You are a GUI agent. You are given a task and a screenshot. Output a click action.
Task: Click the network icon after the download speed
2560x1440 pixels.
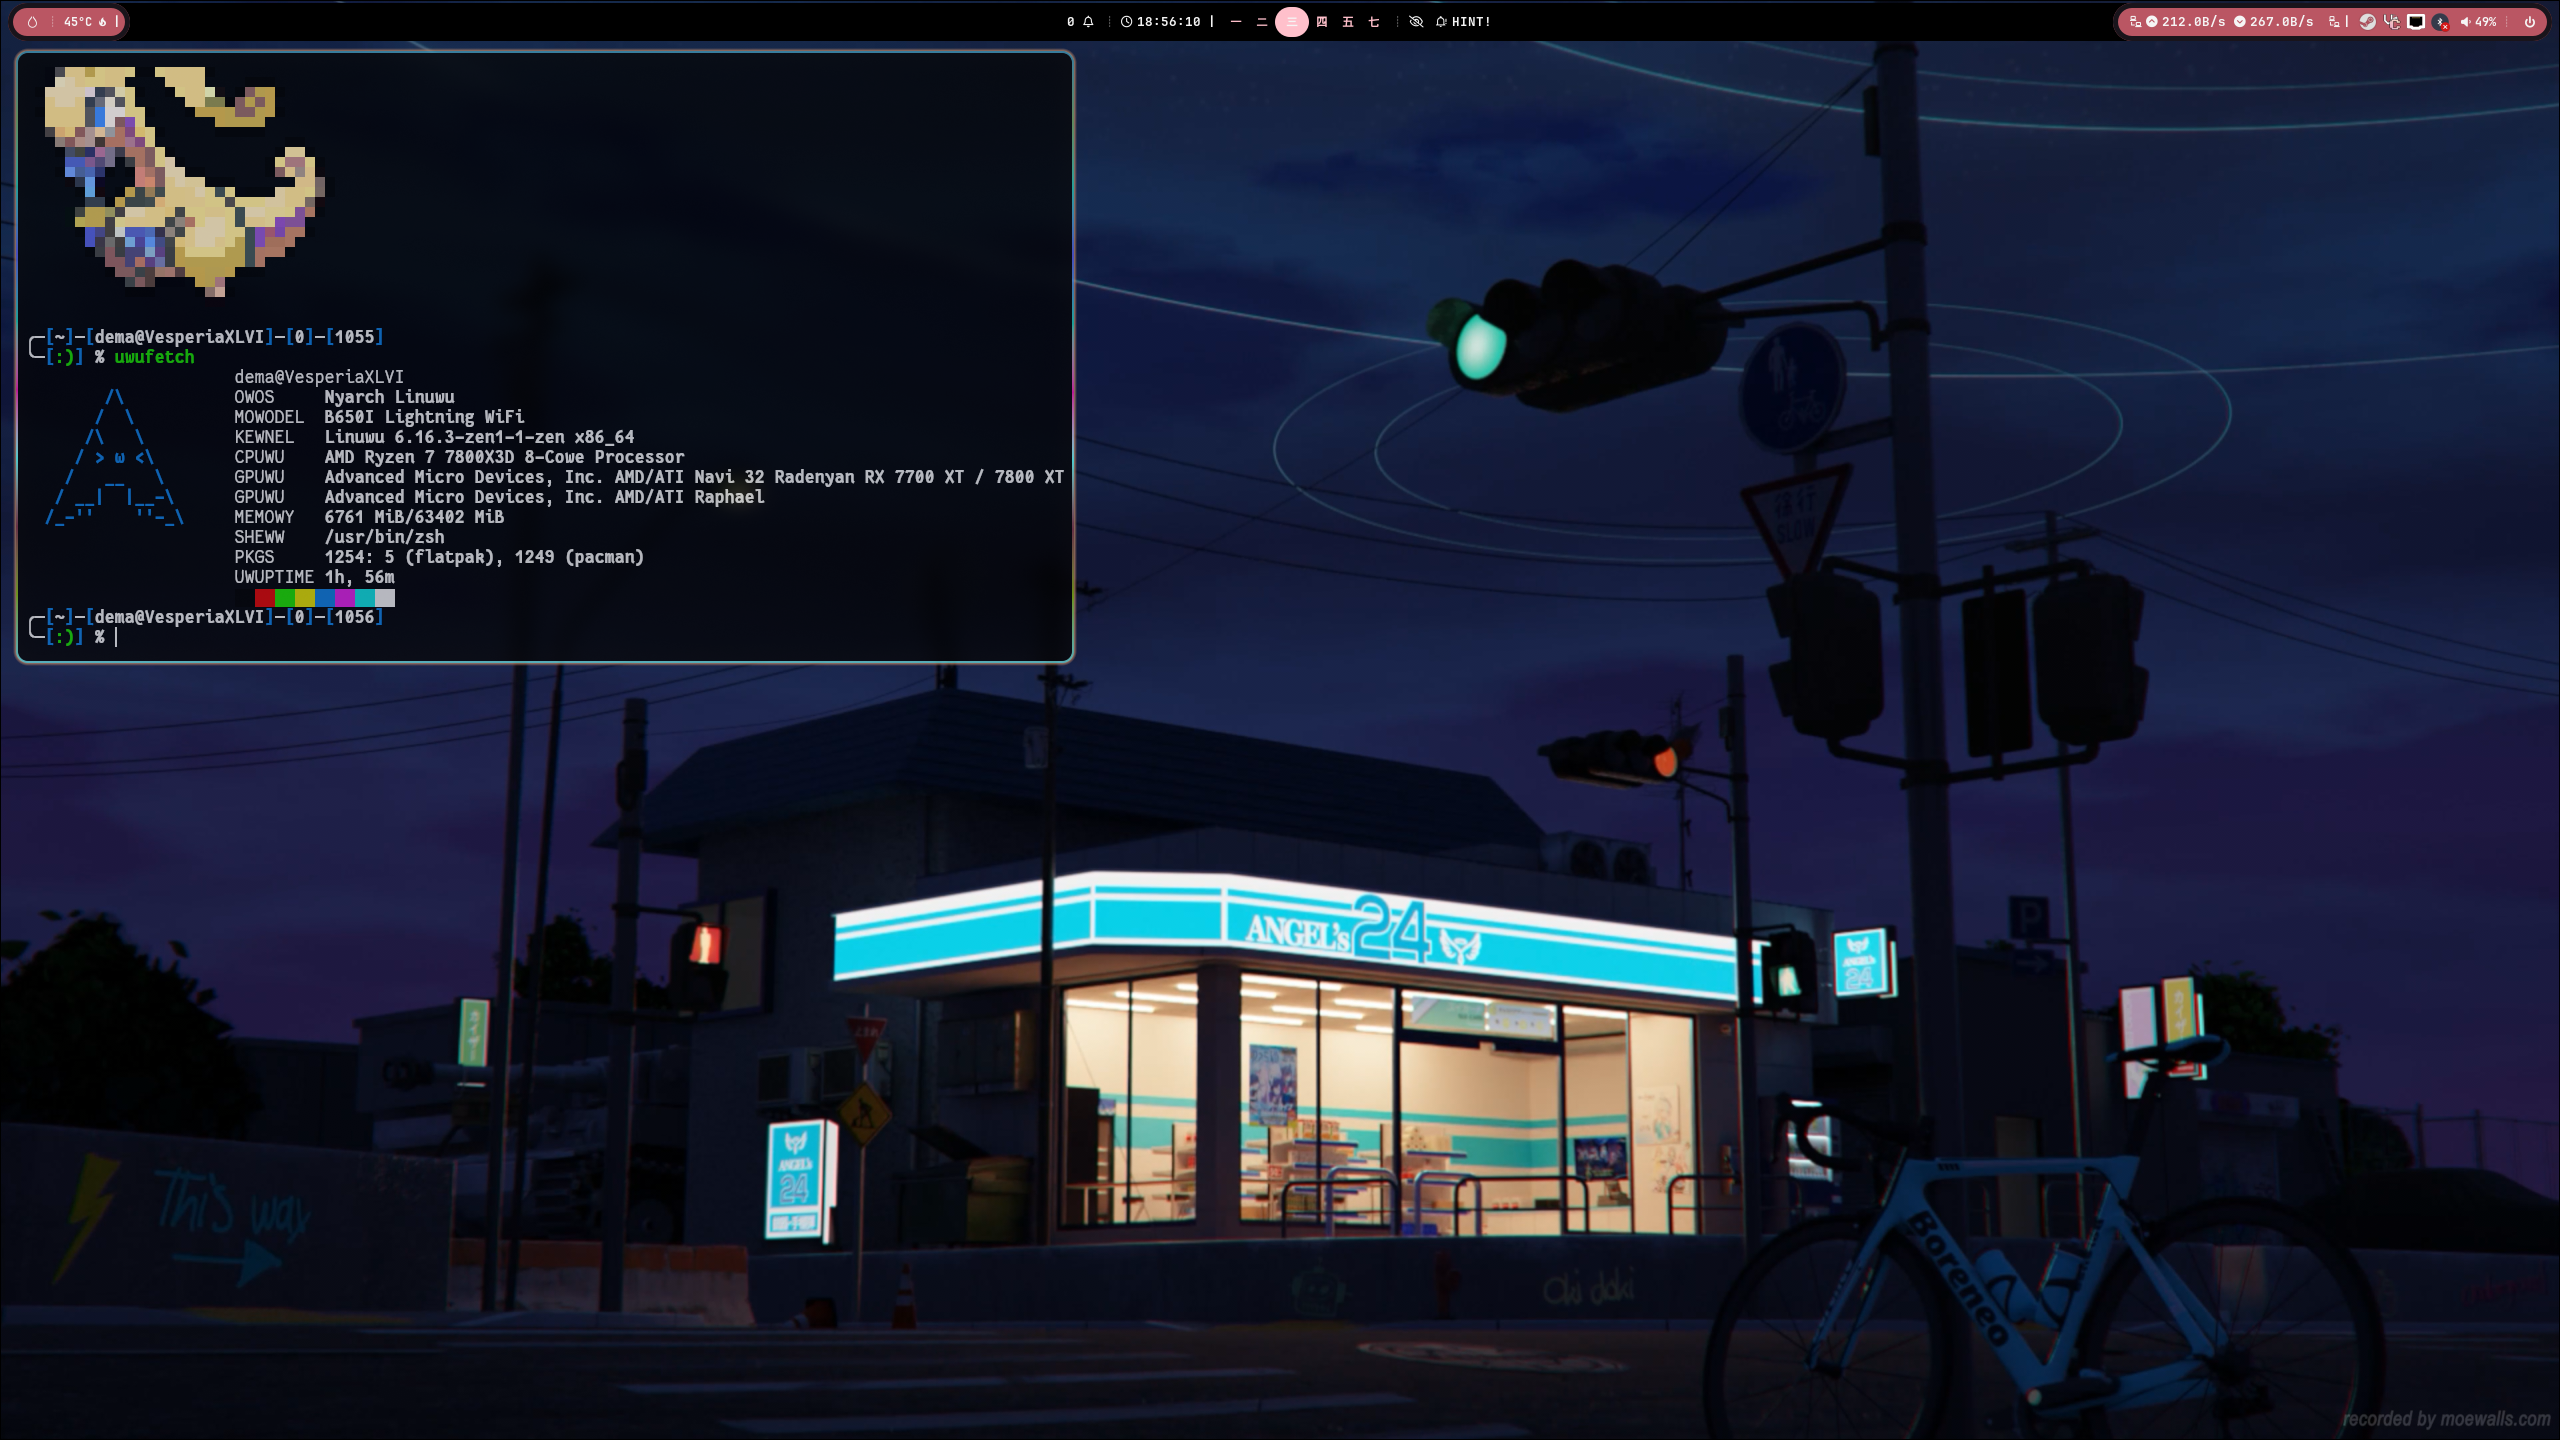point(2334,22)
